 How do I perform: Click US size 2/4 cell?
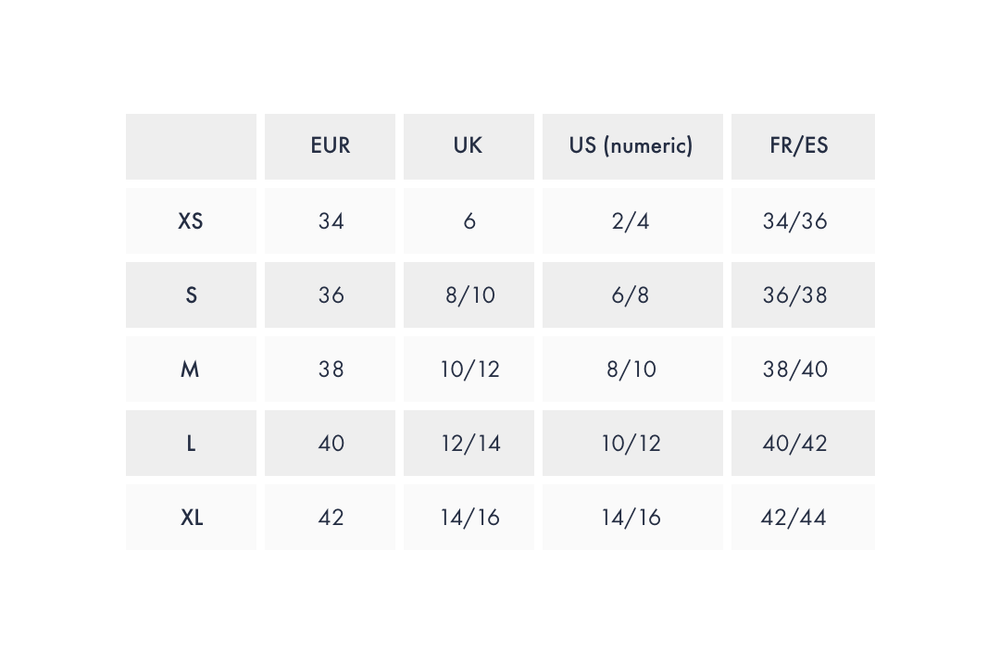click(631, 221)
